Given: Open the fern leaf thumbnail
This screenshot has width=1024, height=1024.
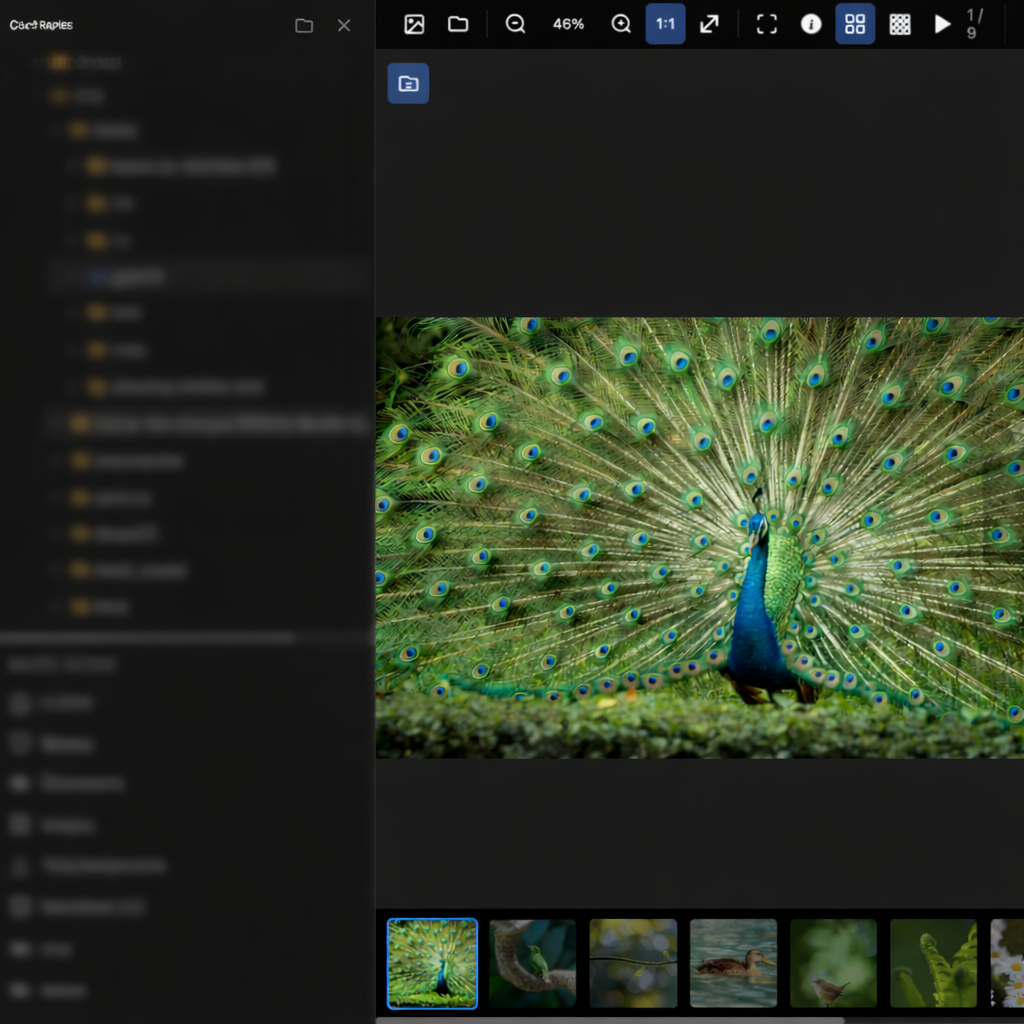Looking at the screenshot, I should (933, 963).
